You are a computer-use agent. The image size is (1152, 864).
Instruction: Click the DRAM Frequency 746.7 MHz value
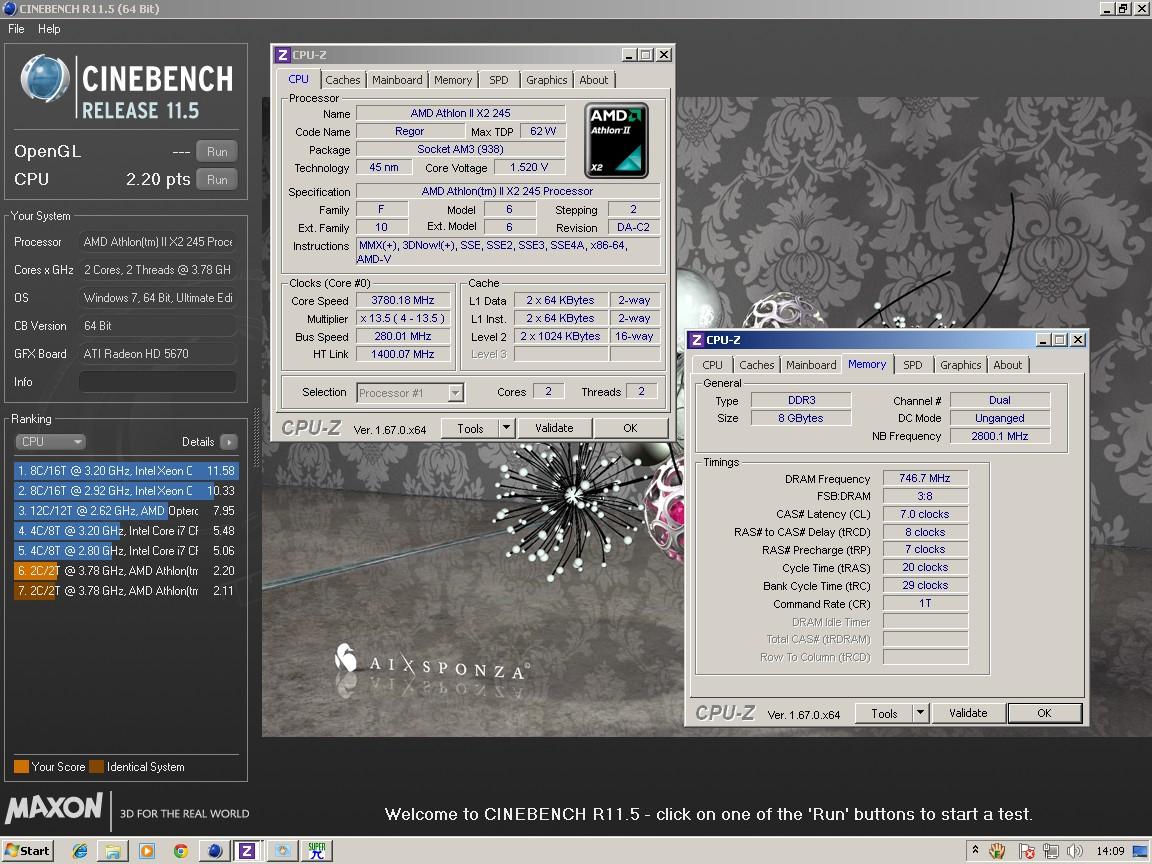925,478
